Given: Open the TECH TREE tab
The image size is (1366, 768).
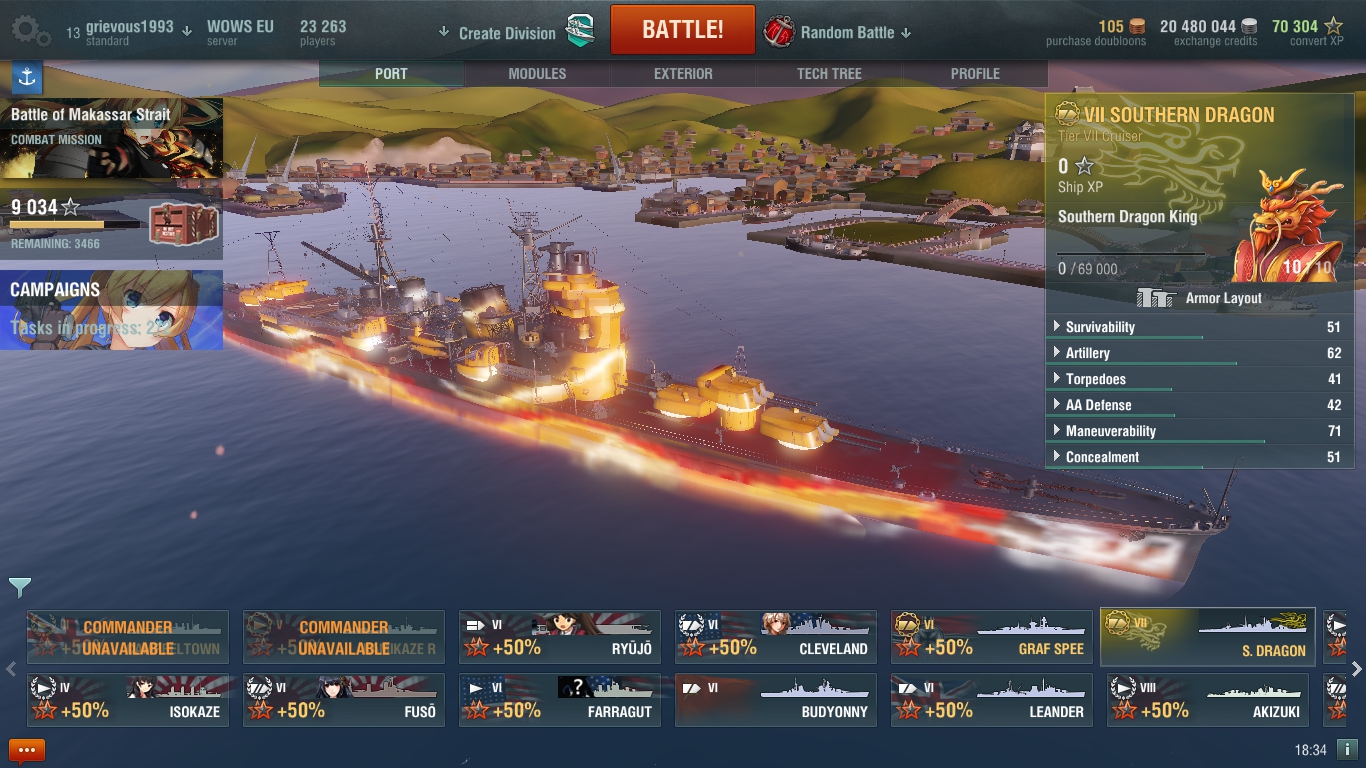Looking at the screenshot, I should click(829, 73).
